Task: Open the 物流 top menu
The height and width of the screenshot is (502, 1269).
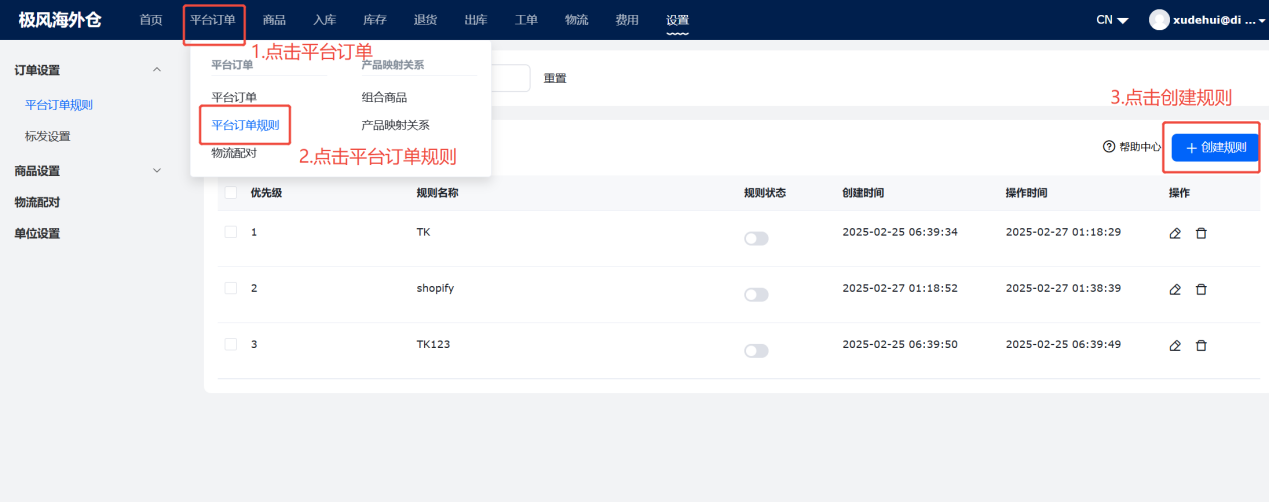Action: click(x=576, y=20)
